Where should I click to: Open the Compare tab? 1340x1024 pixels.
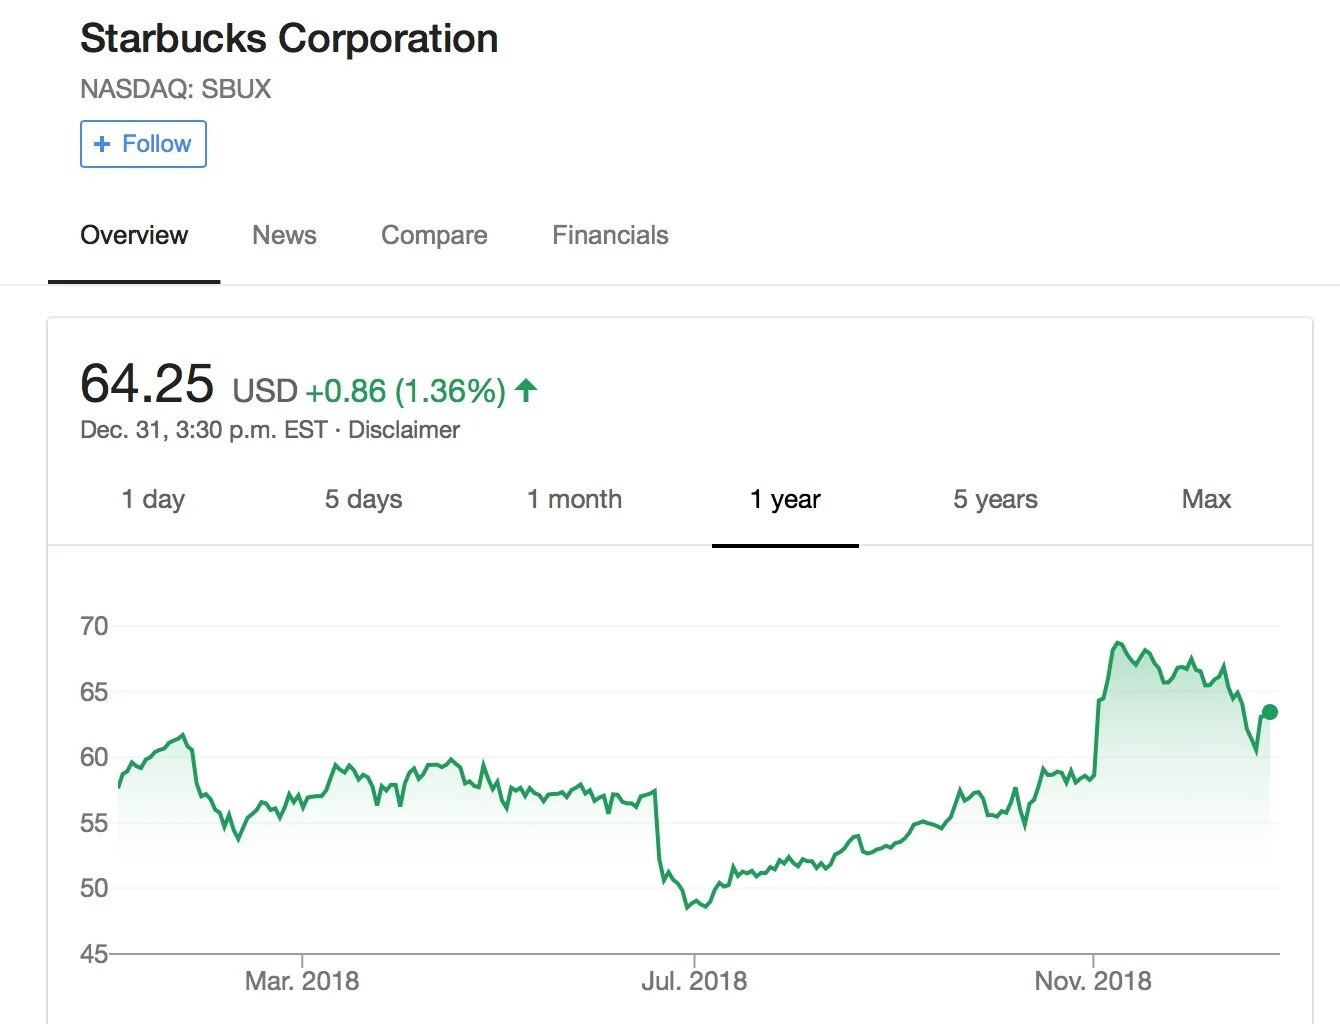point(434,236)
